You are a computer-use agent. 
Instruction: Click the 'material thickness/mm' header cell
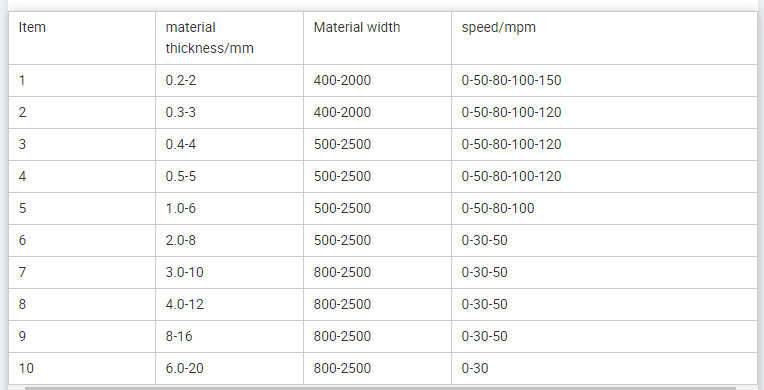[x=229, y=38]
